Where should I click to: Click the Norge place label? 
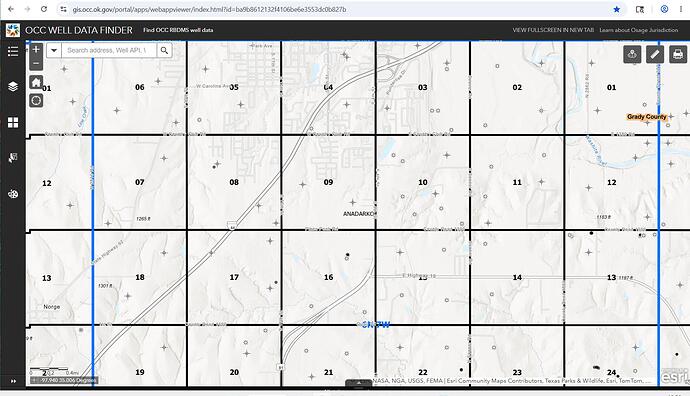(51, 307)
